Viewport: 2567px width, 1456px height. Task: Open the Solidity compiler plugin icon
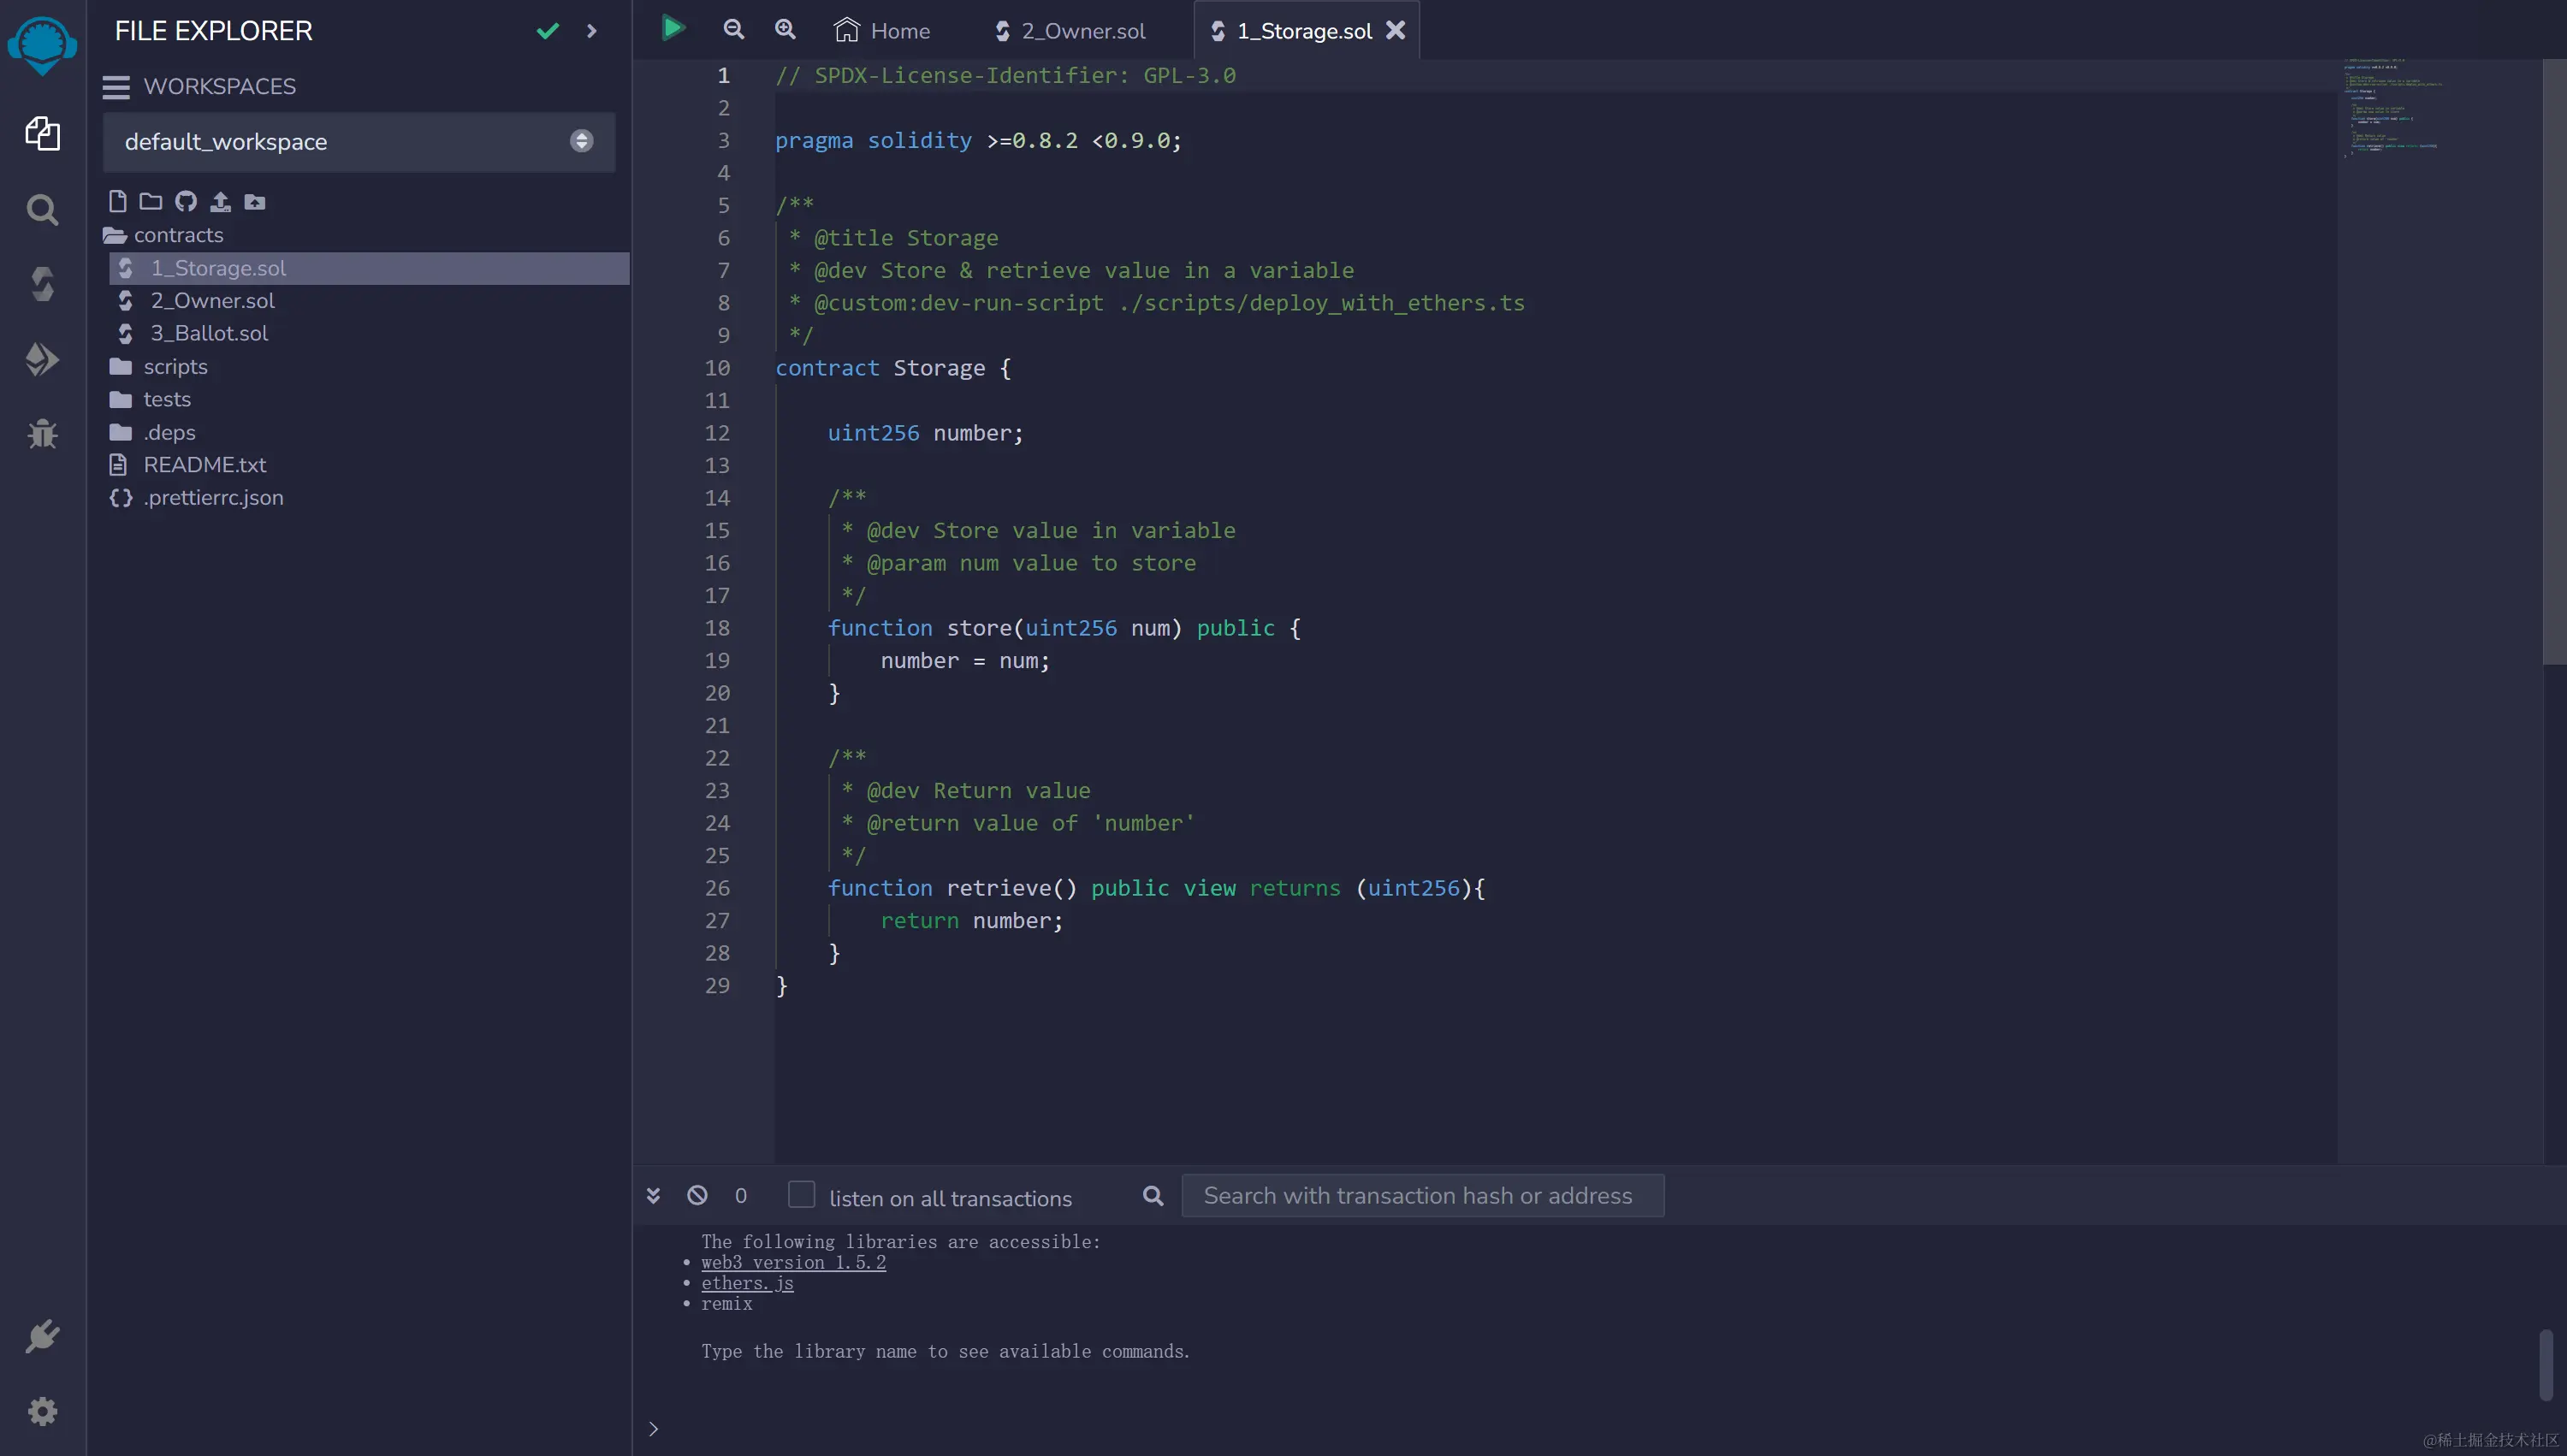(42, 284)
